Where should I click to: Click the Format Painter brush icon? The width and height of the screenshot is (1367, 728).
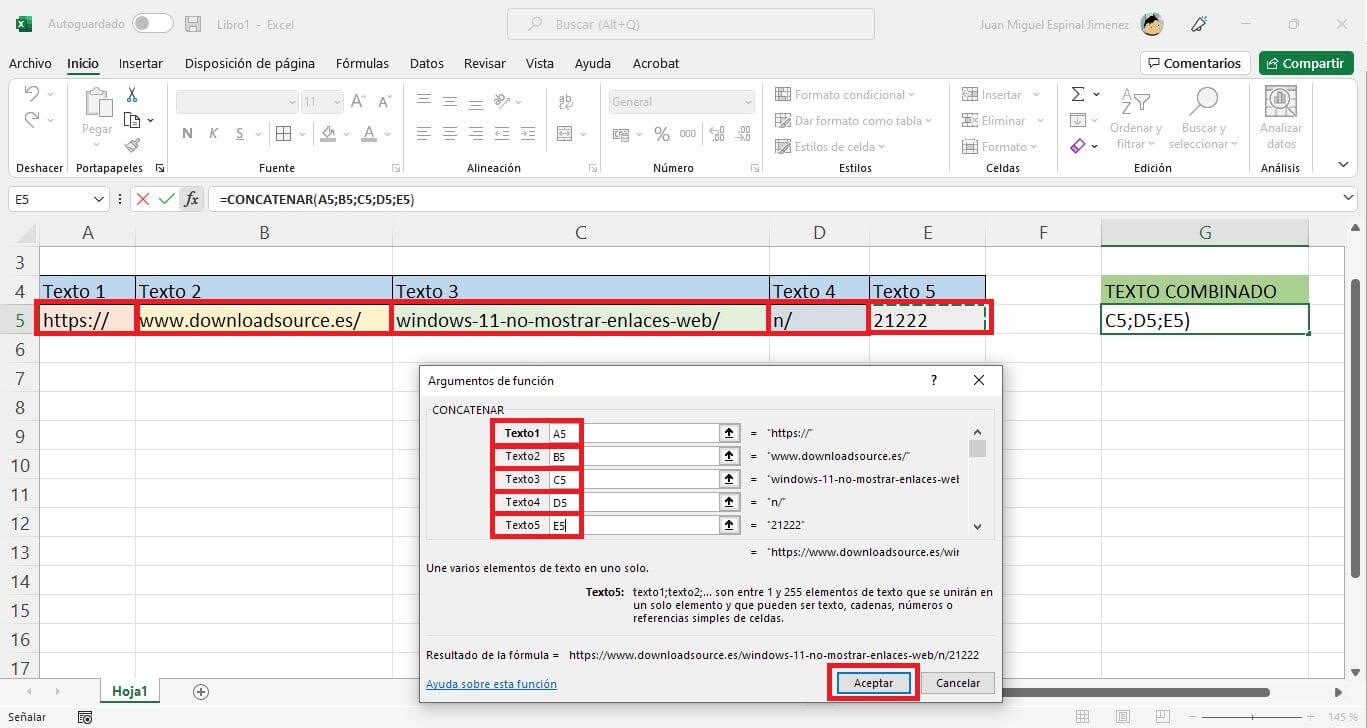(x=131, y=145)
